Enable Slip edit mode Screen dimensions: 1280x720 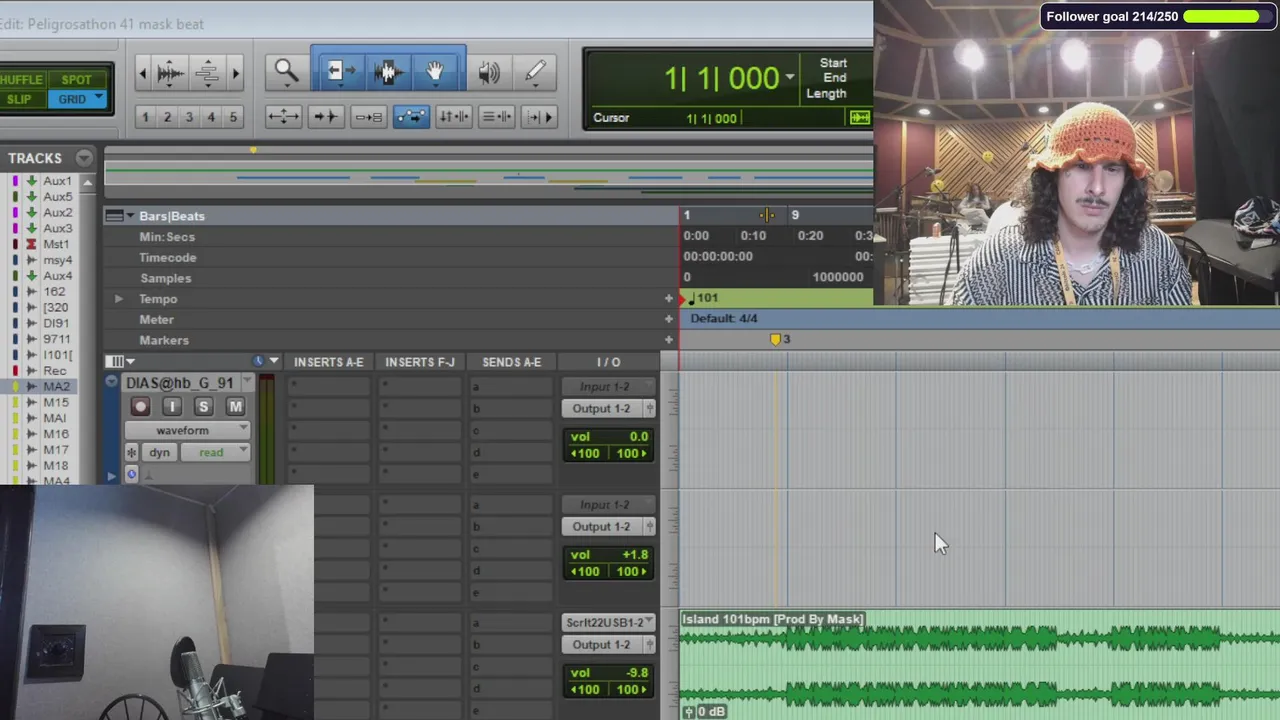[x=18, y=99]
